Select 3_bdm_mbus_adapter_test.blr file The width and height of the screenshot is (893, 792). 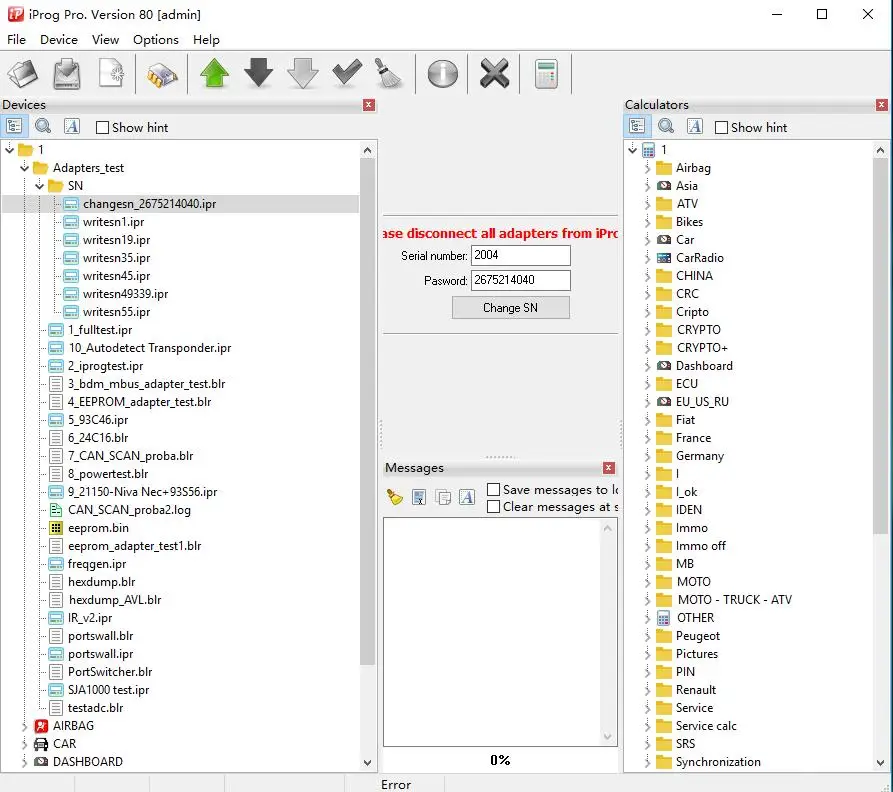point(146,384)
